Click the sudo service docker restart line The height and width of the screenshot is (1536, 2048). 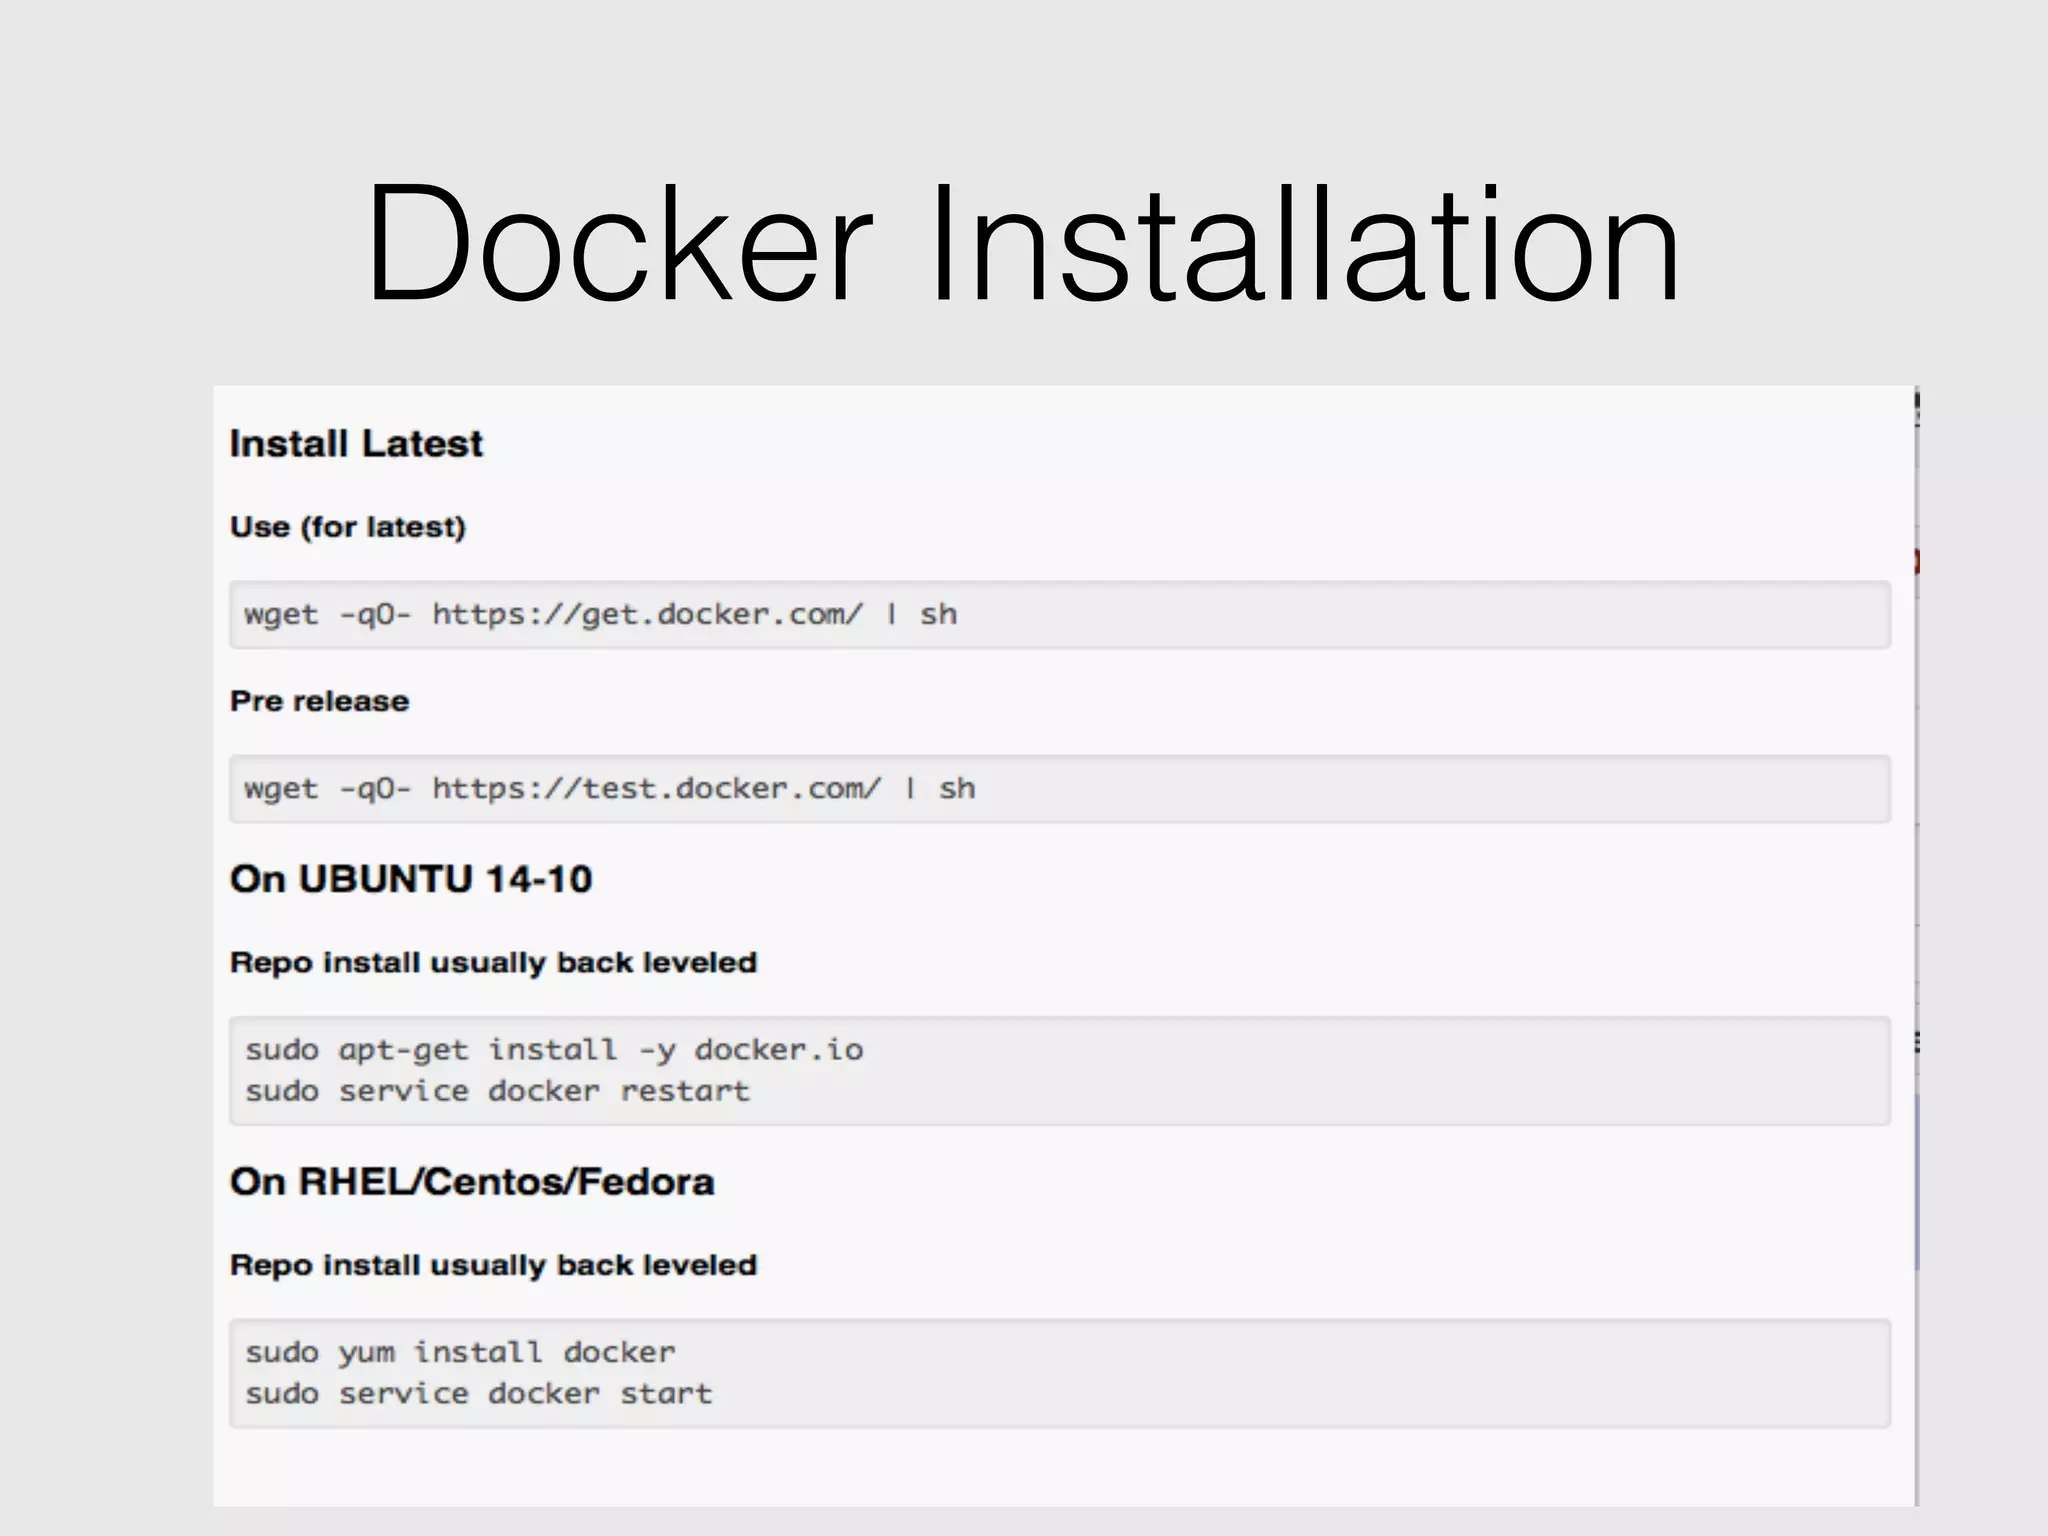click(497, 1091)
